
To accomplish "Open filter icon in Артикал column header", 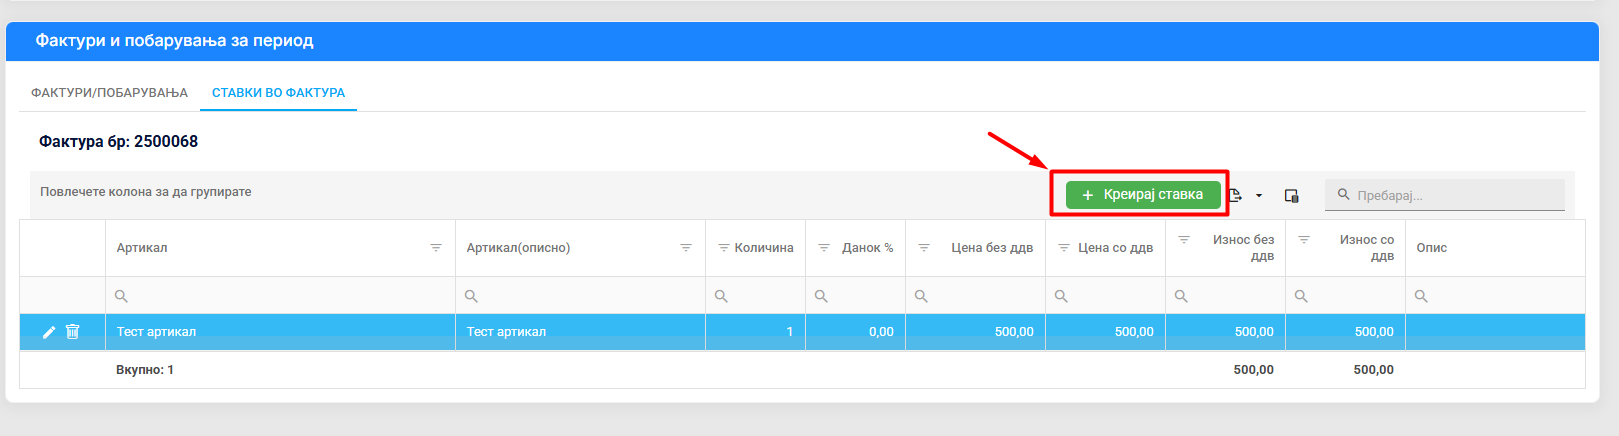I will (x=436, y=248).
